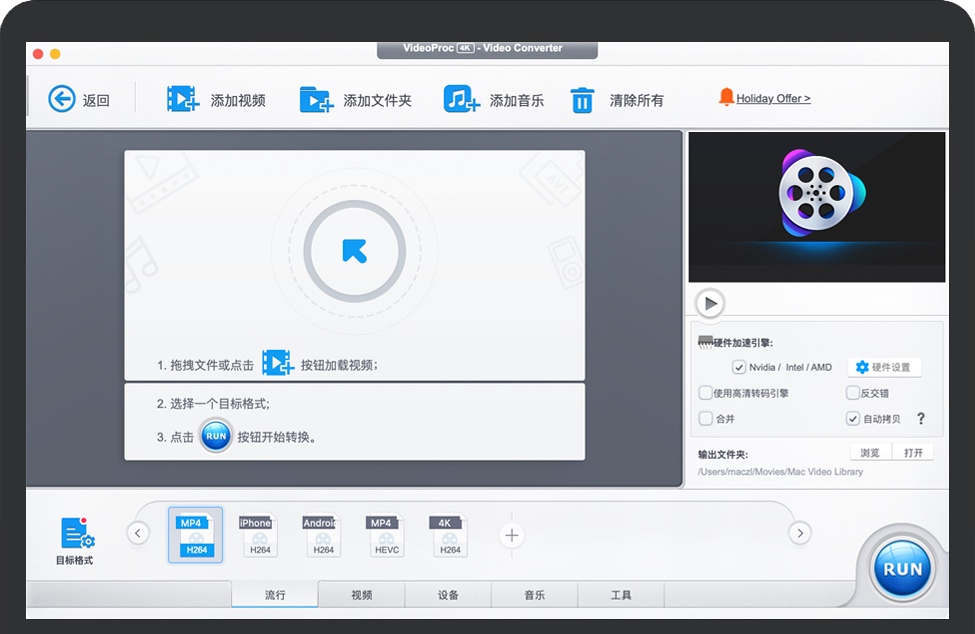
Task: Click the question mark help icon
Action: (921, 419)
